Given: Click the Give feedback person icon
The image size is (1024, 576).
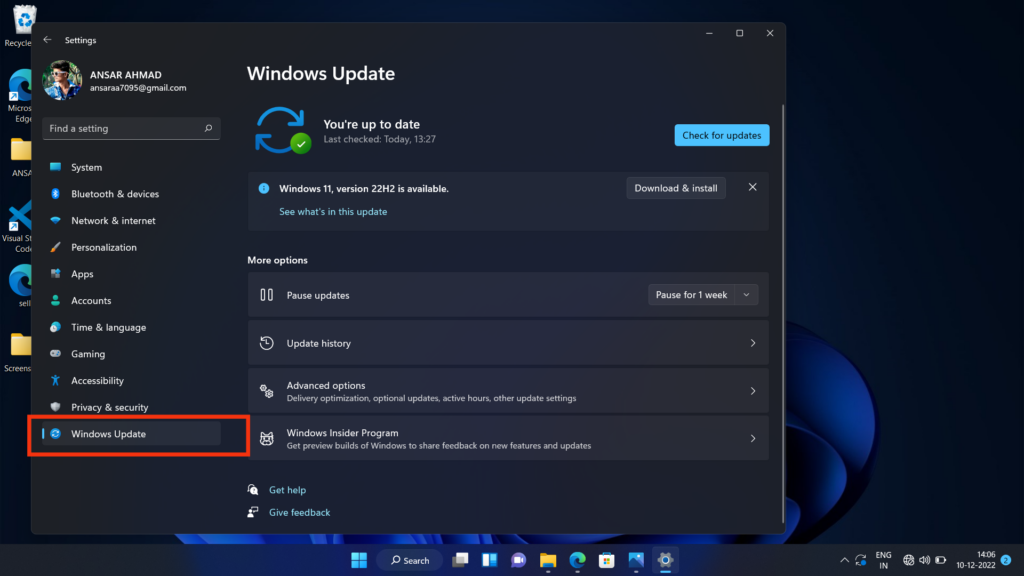Looking at the screenshot, I should 253,512.
